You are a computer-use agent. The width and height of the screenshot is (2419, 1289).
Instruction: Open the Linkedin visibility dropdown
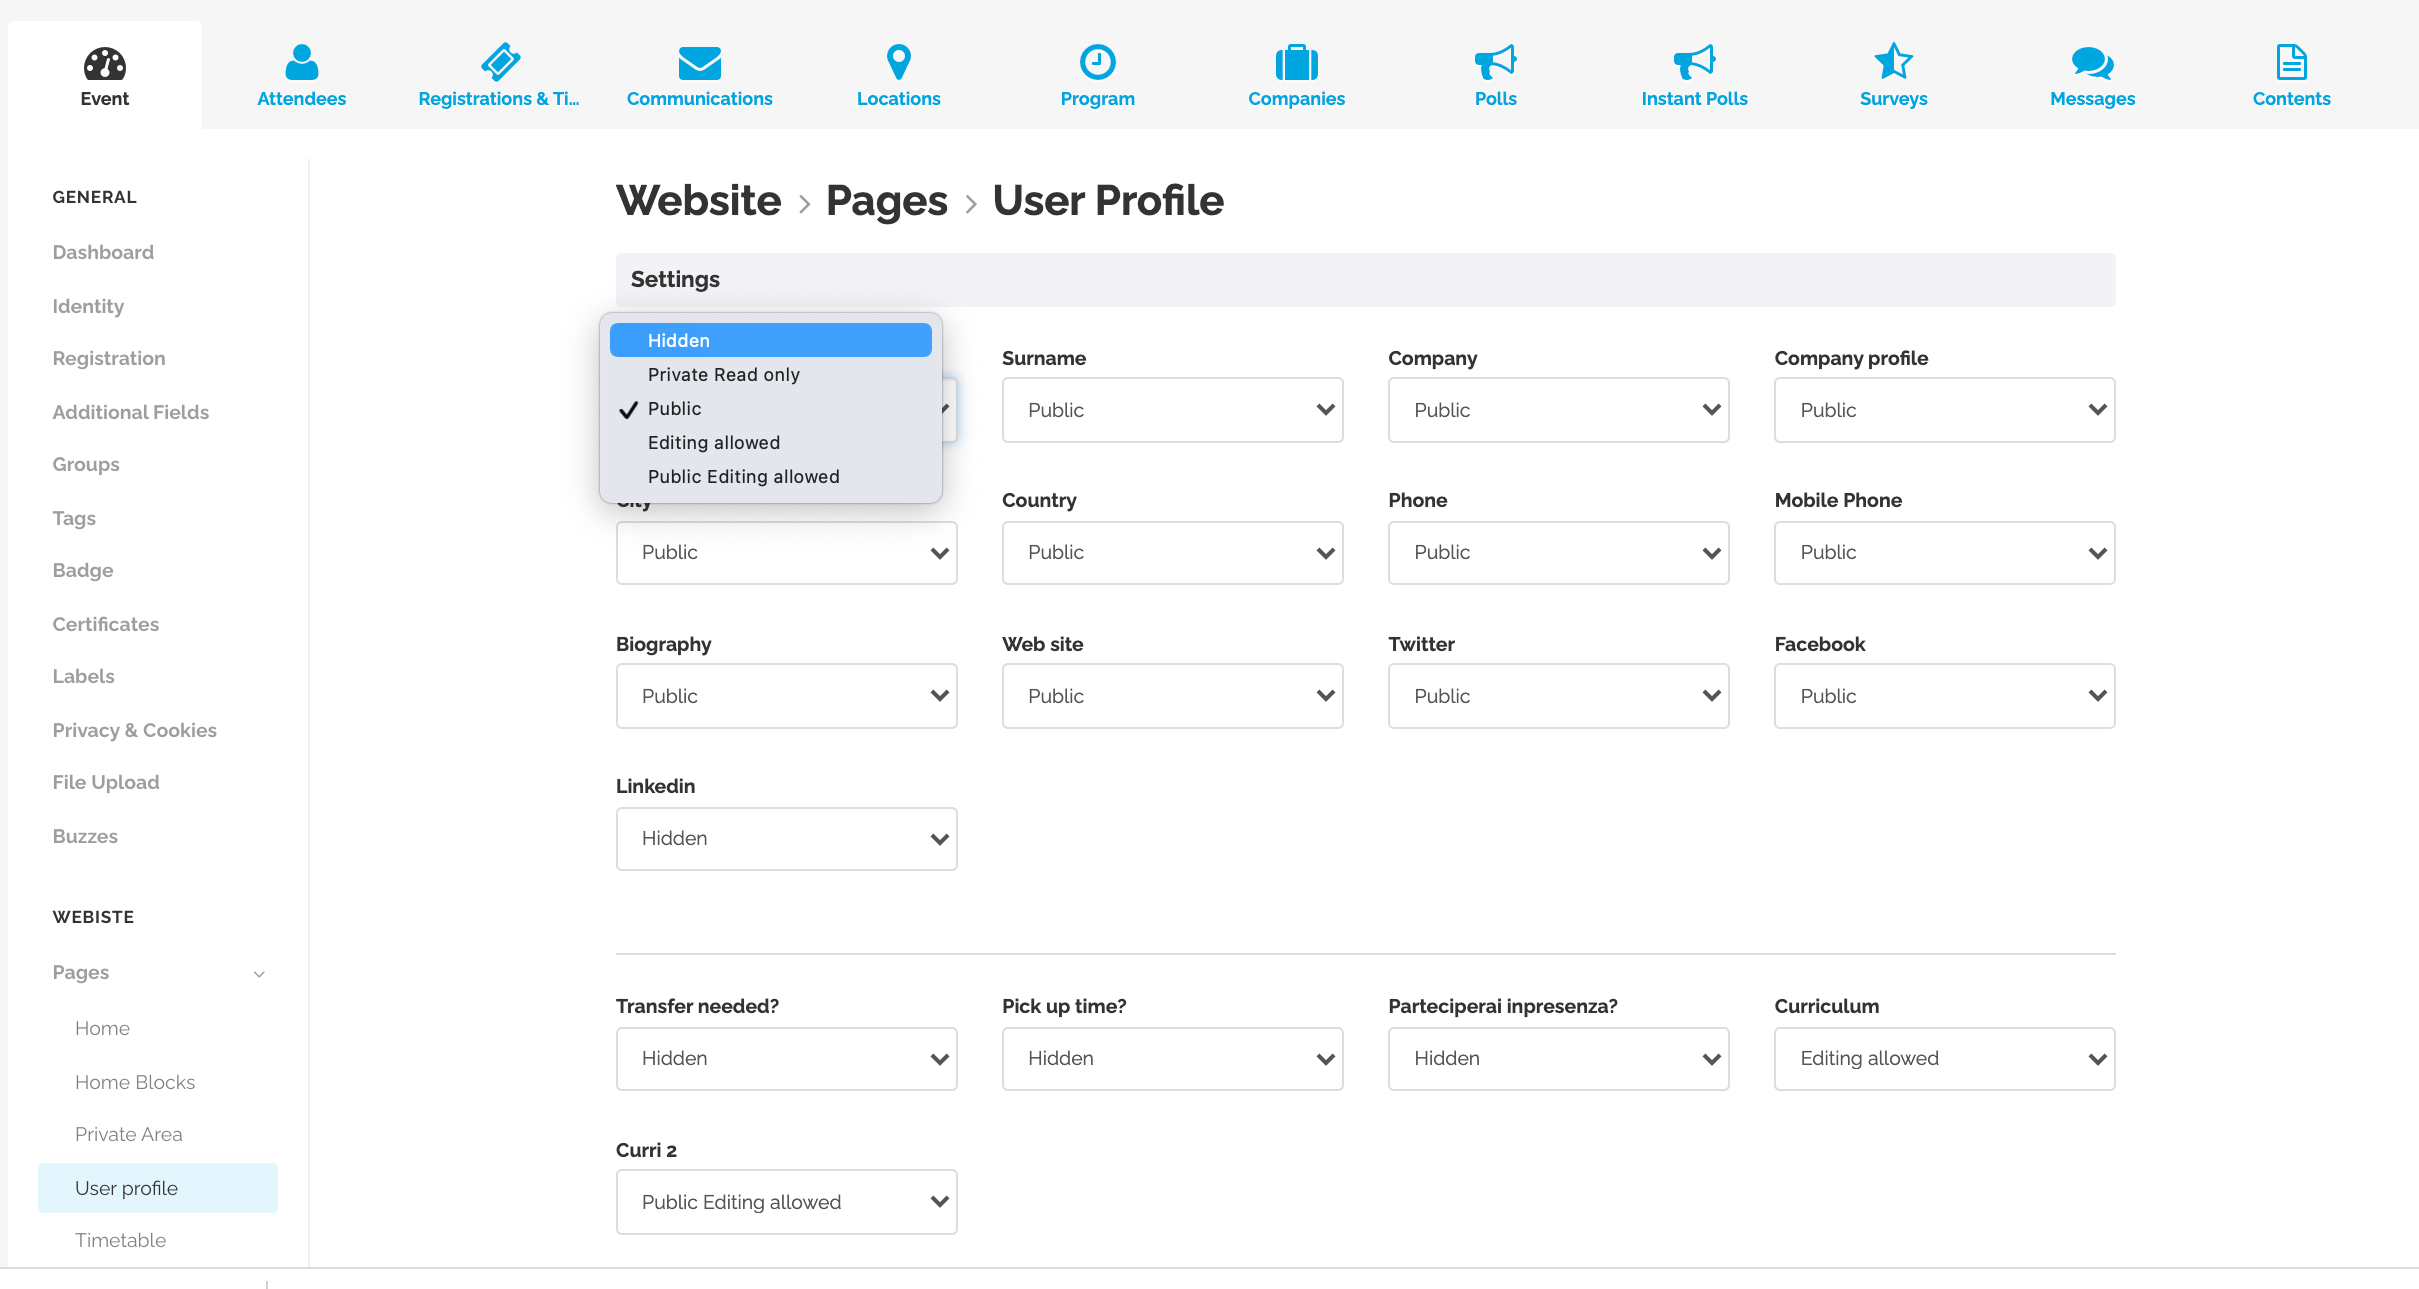786,838
